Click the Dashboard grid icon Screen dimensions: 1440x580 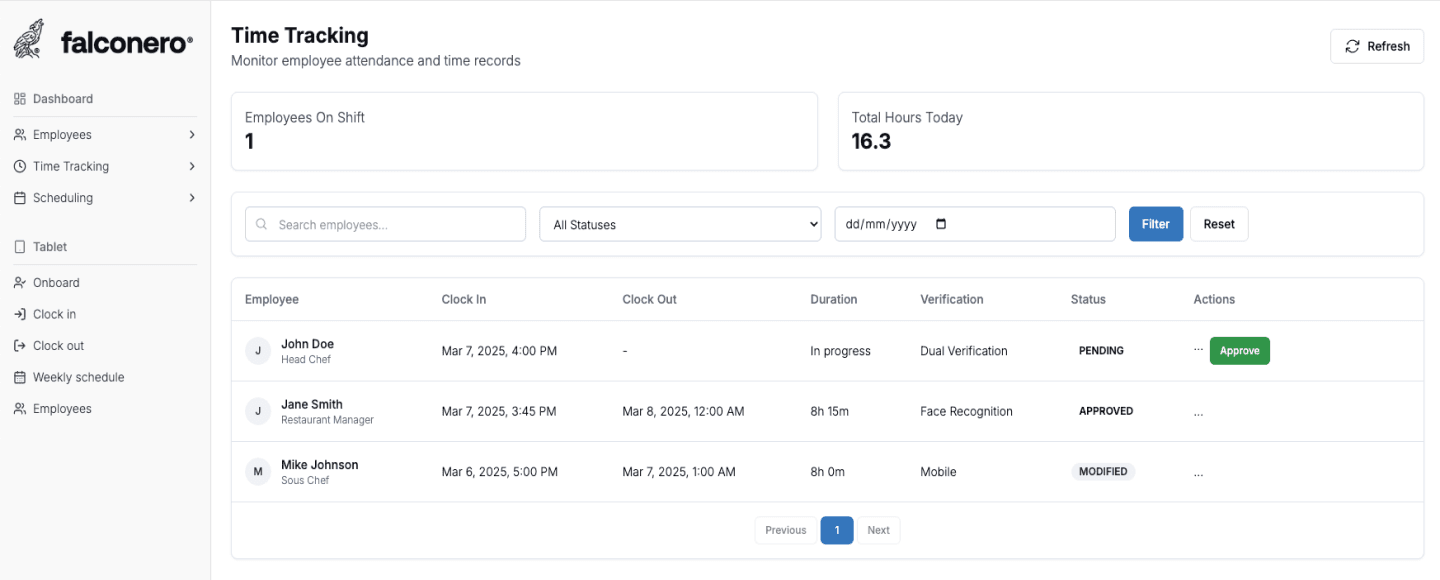20,99
